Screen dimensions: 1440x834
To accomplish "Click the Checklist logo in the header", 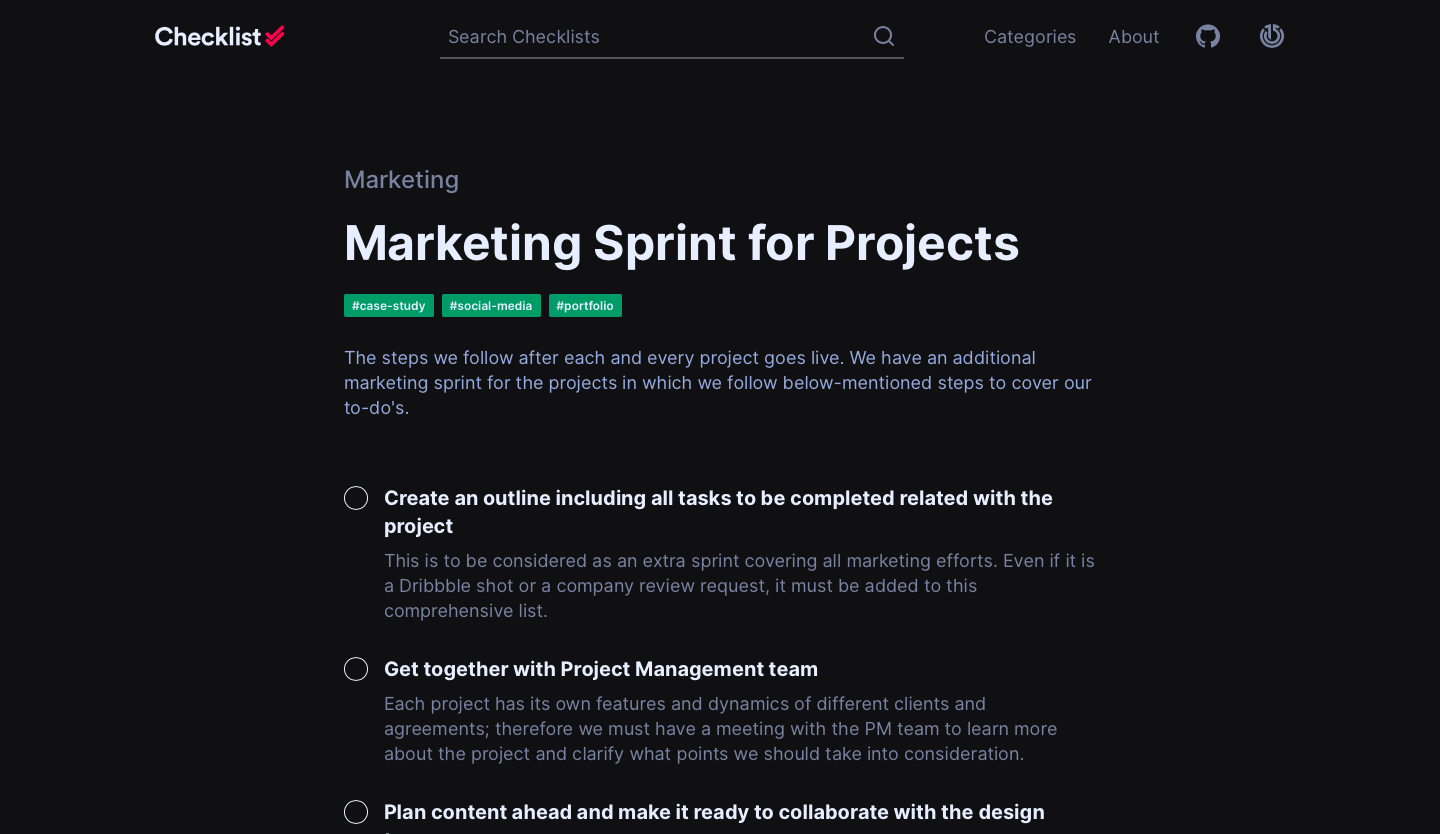I will point(220,37).
